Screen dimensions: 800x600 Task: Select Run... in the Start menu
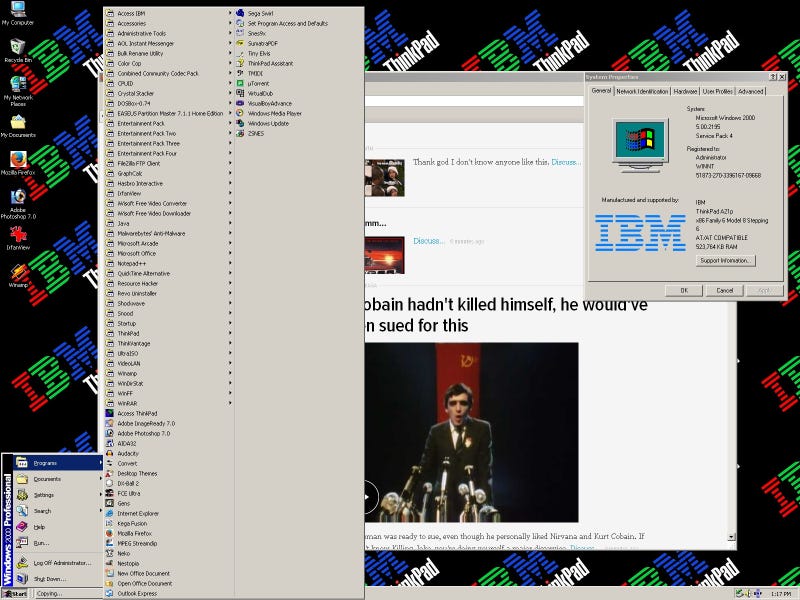click(58, 543)
